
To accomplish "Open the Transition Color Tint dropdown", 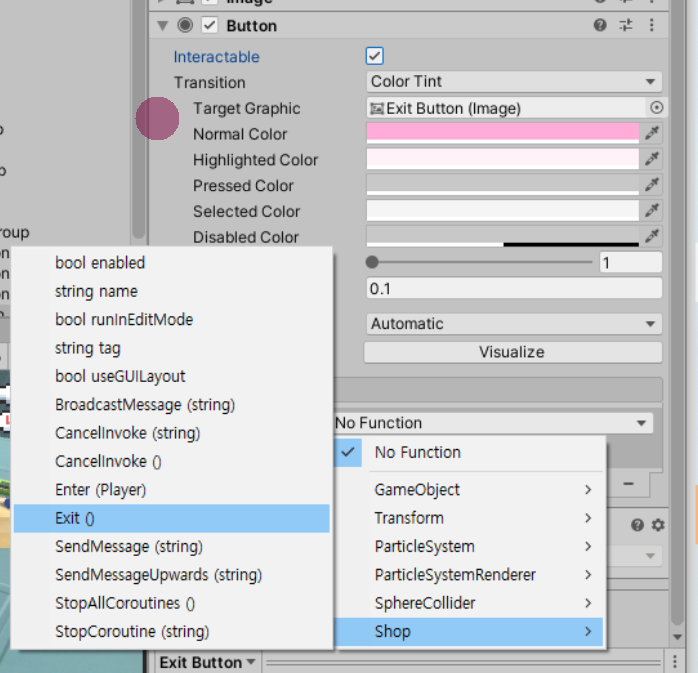I will pos(514,81).
